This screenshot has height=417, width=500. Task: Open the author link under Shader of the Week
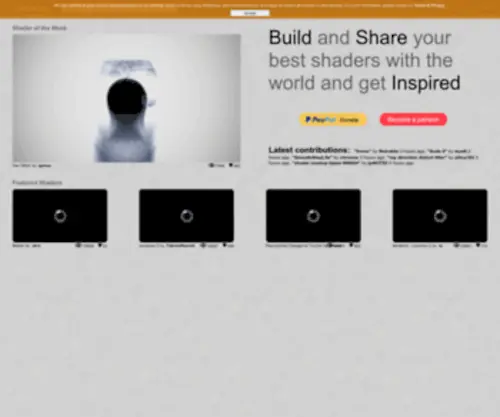(x=45, y=165)
